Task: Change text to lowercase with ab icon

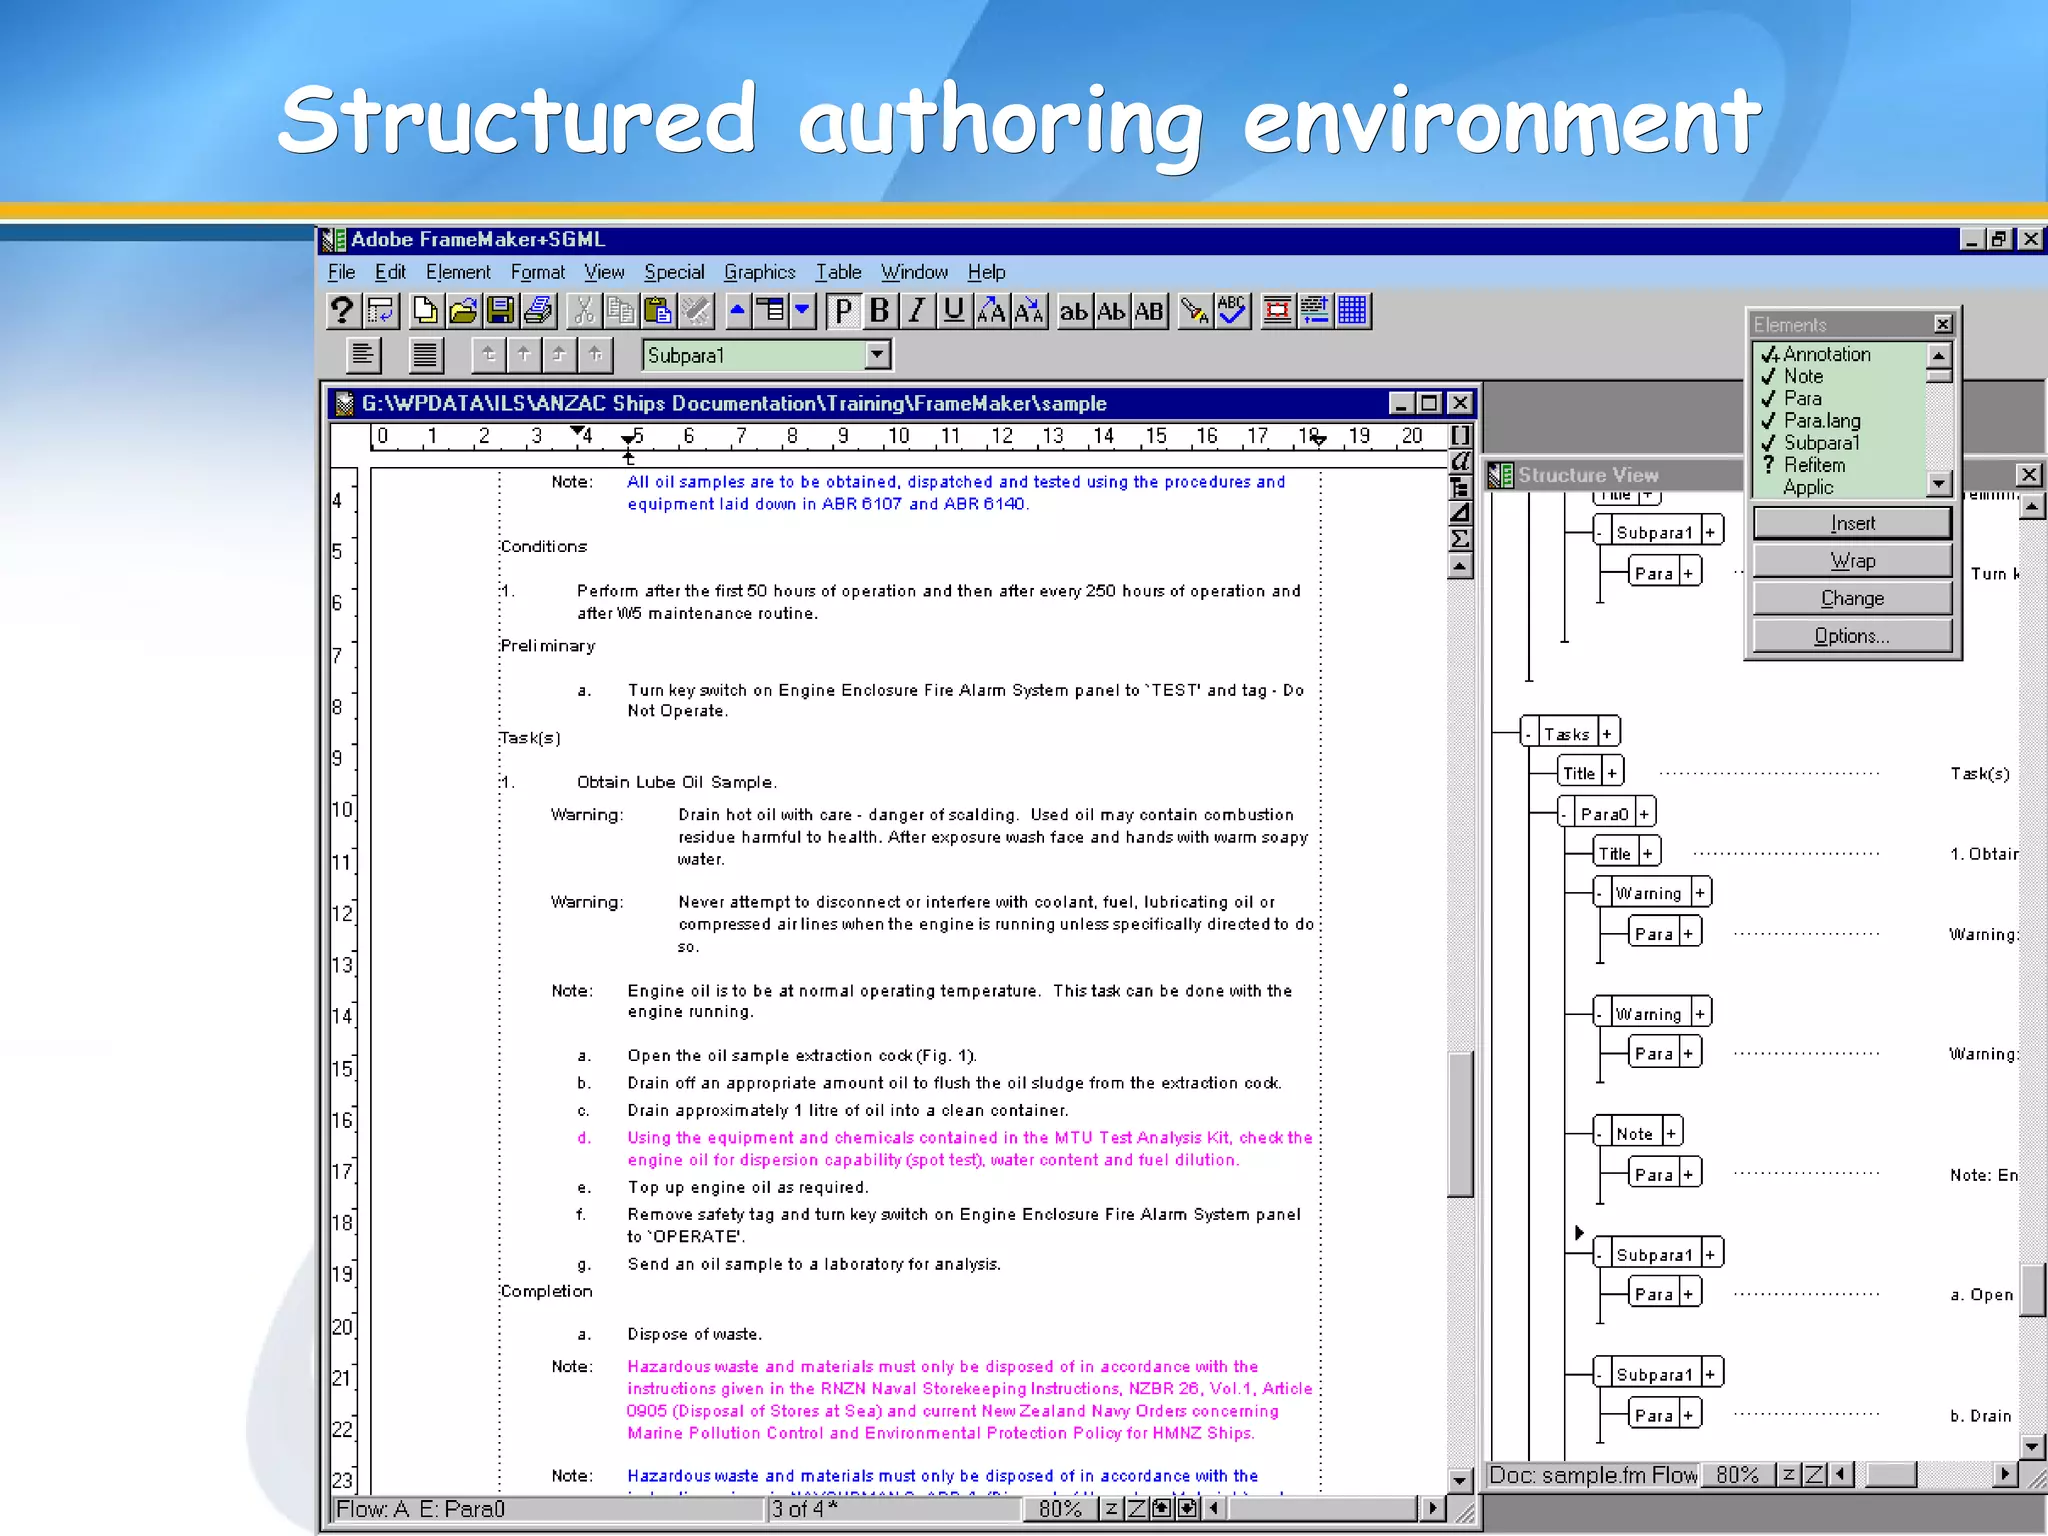Action: click(x=1074, y=311)
